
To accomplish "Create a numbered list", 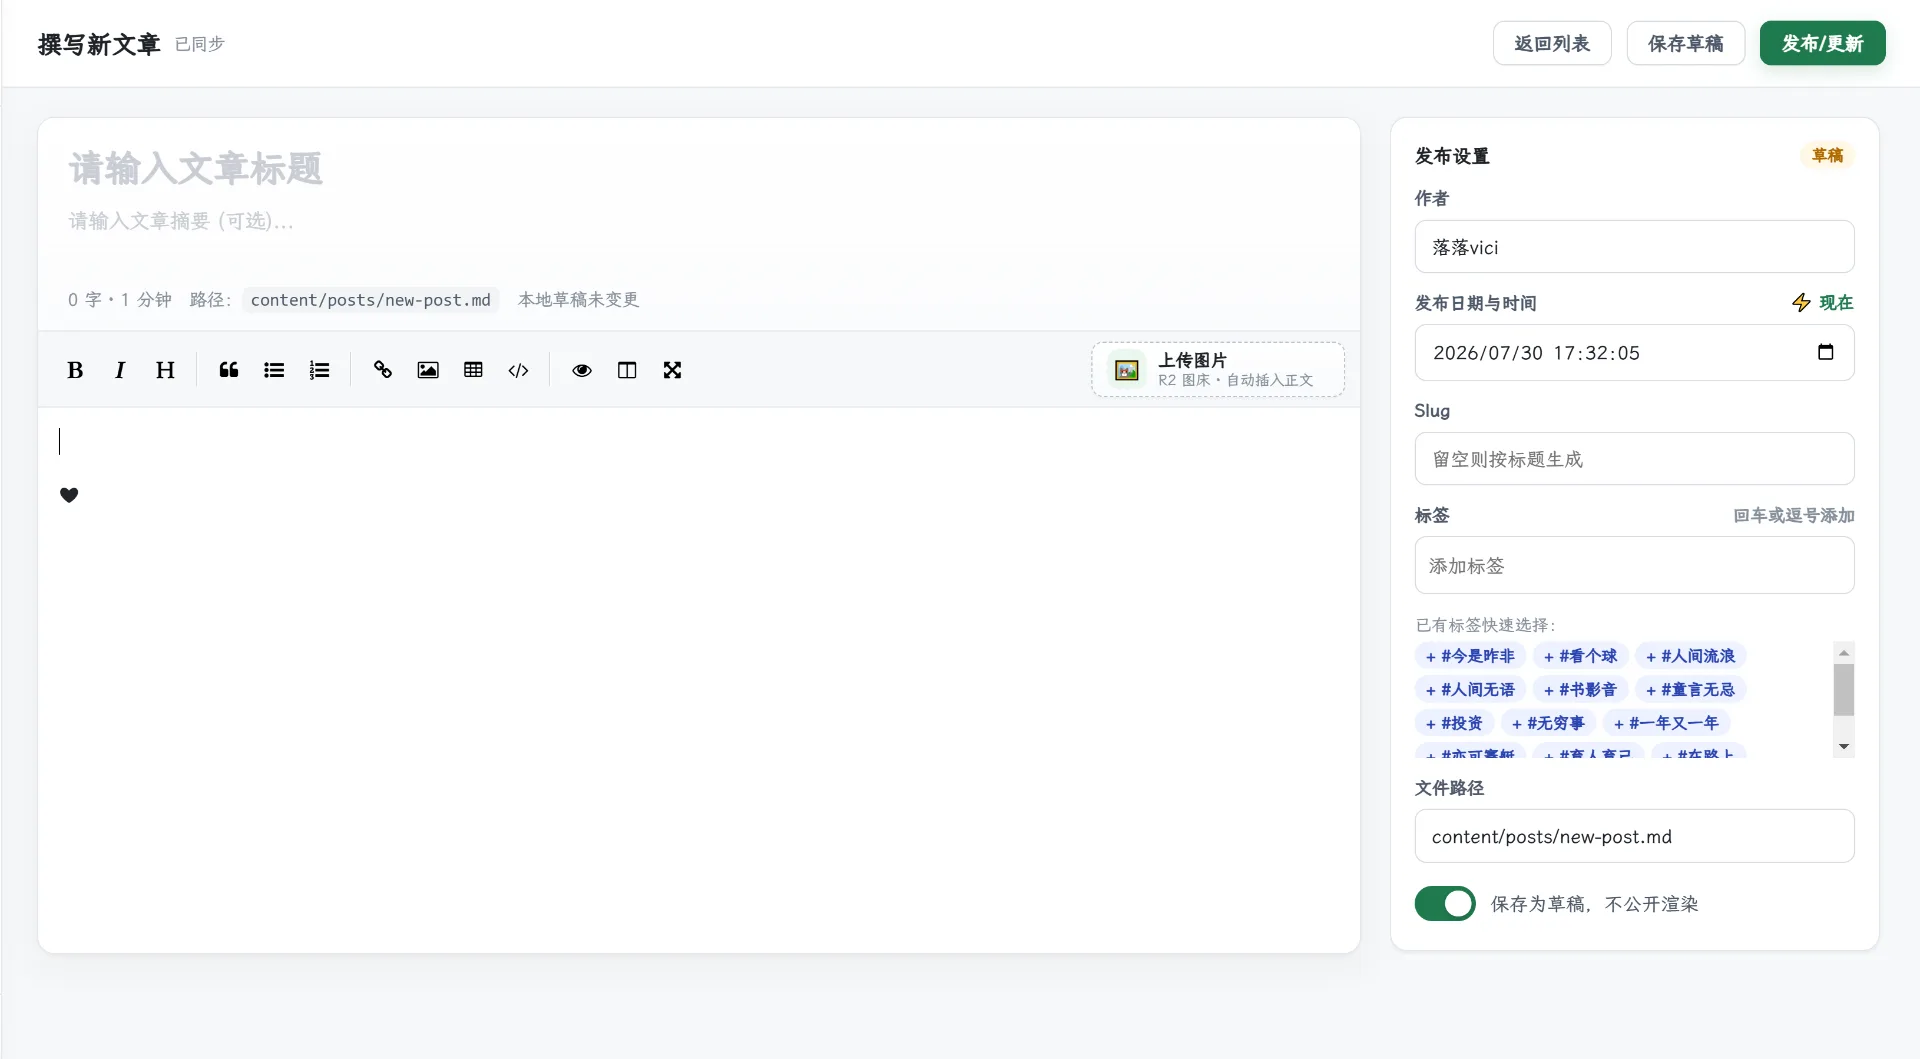I will [319, 370].
